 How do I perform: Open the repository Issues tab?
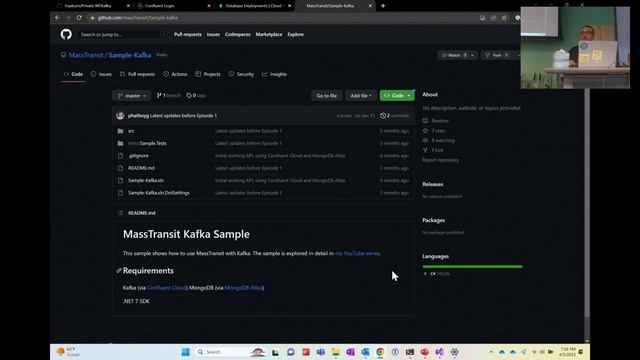[x=101, y=74]
